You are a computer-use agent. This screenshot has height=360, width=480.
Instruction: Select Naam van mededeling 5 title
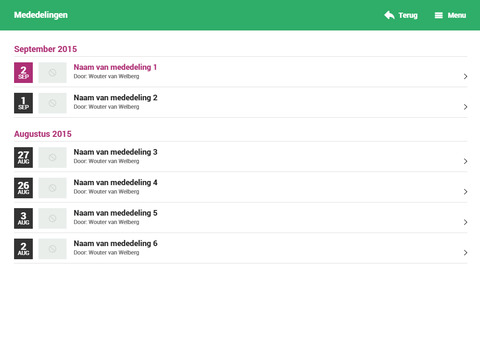(115, 213)
